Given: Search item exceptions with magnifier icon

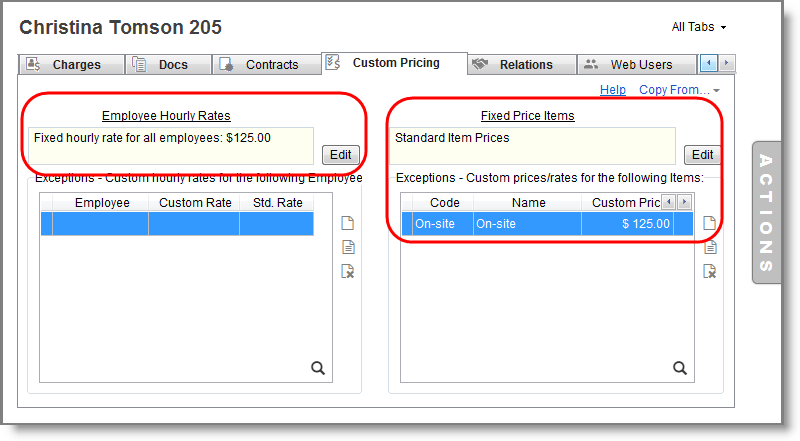Looking at the screenshot, I should coord(680,368).
